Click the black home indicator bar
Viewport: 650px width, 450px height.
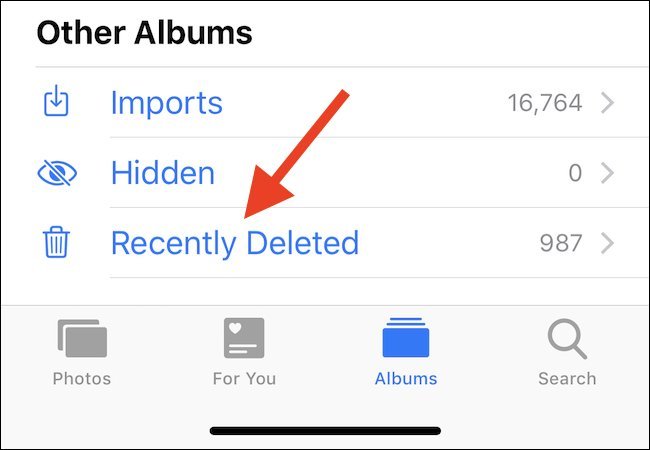click(325, 431)
